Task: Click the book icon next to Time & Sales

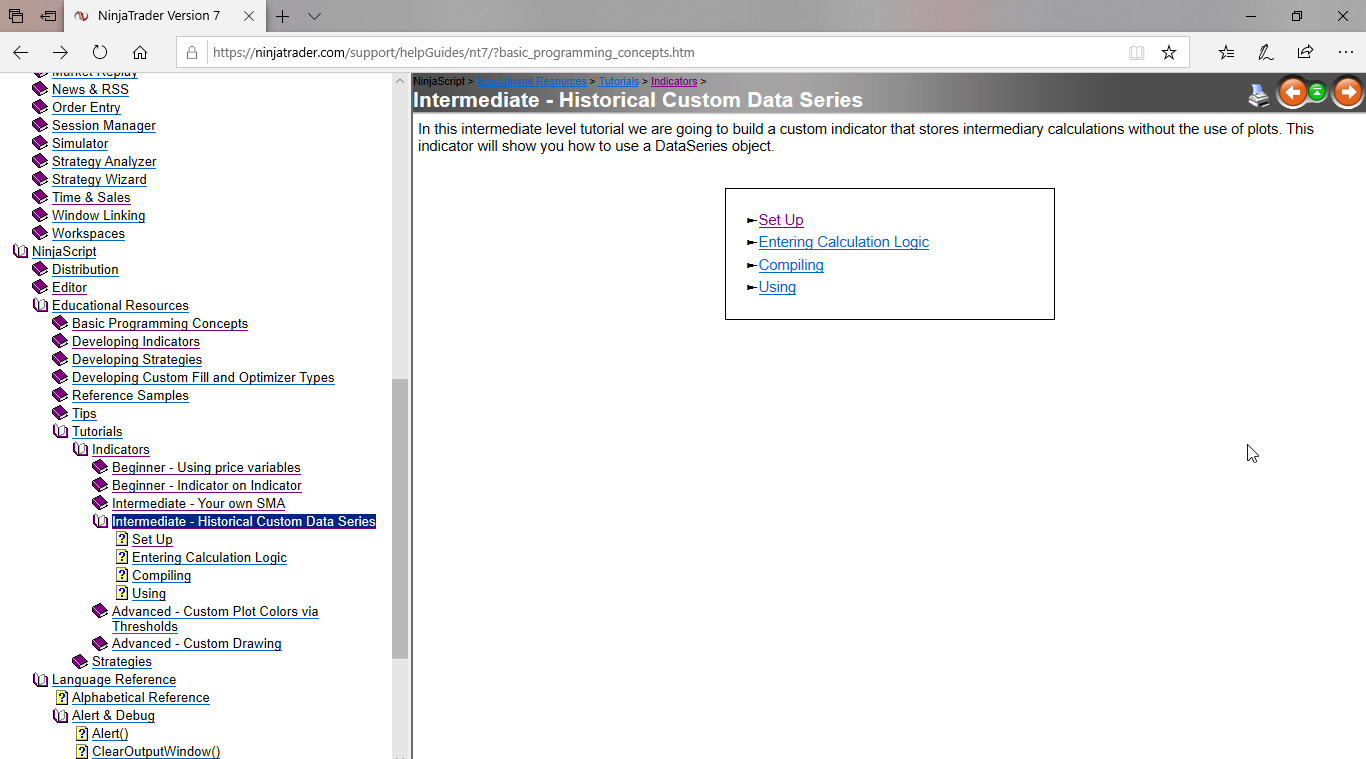Action: [40, 197]
